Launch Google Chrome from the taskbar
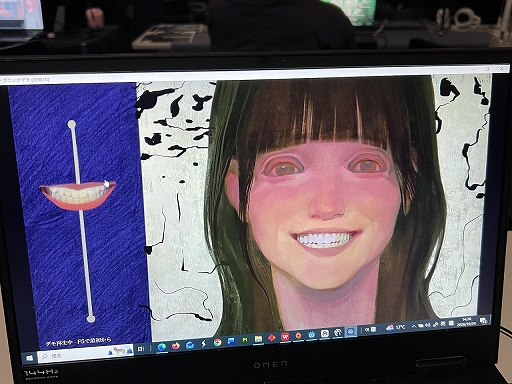 click(217, 342)
